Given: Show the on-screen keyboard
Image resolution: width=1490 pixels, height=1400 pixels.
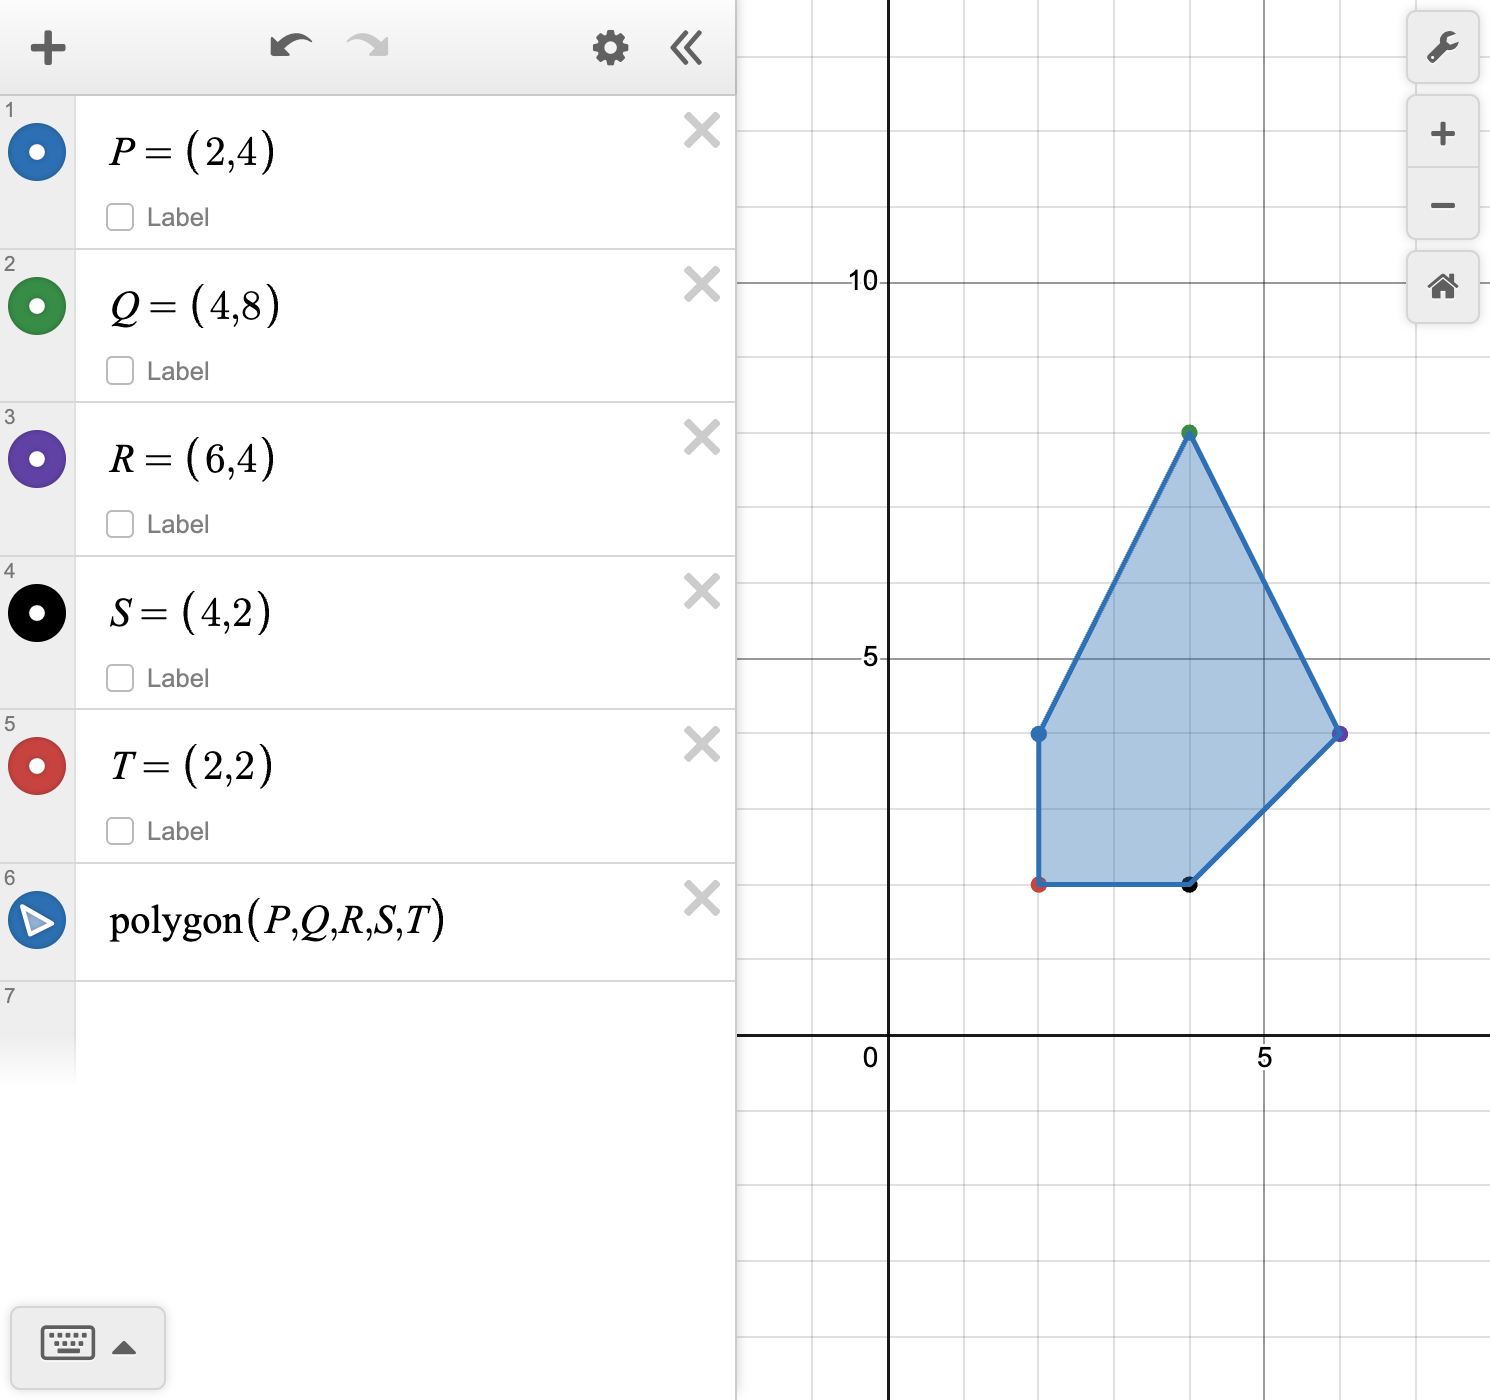Looking at the screenshot, I should (68, 1343).
